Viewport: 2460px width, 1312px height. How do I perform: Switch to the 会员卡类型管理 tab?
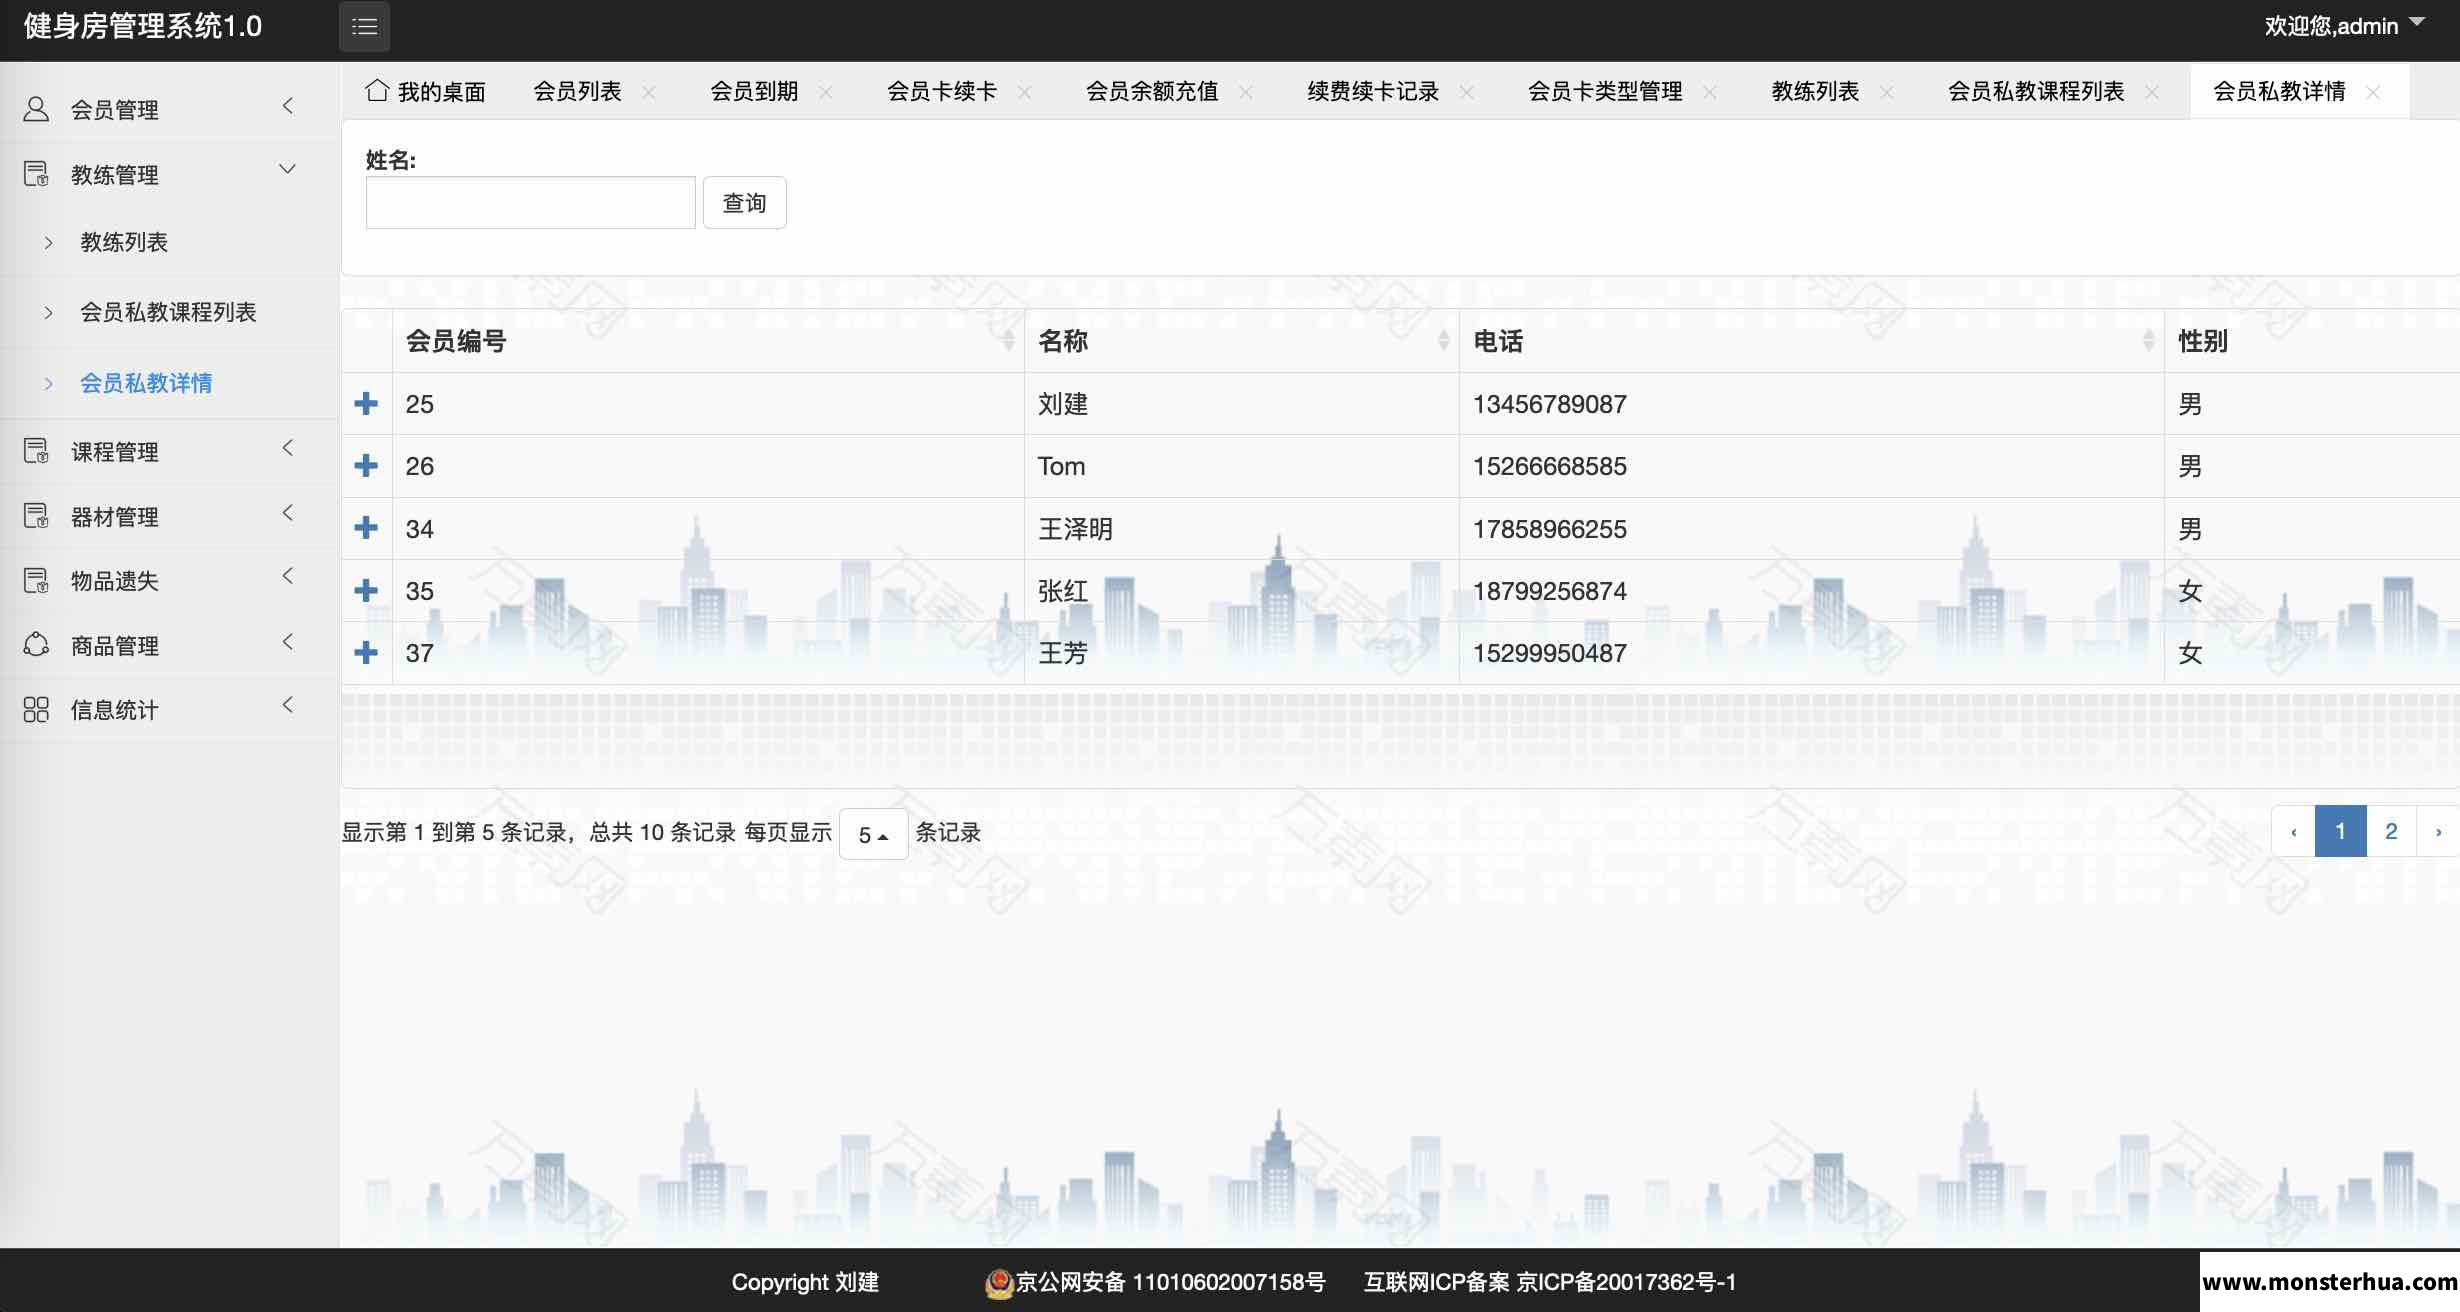pyautogui.click(x=1606, y=92)
